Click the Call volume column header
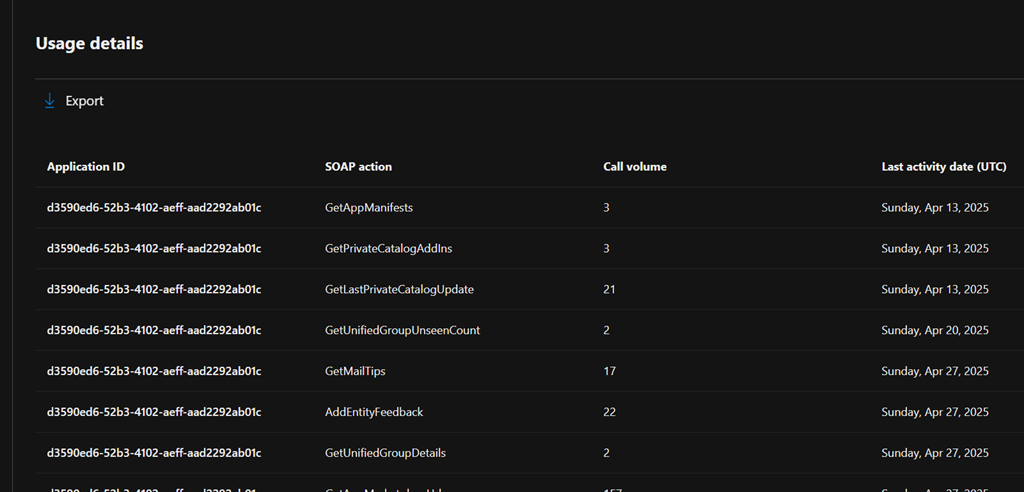This screenshot has width=1024, height=492. (x=634, y=167)
